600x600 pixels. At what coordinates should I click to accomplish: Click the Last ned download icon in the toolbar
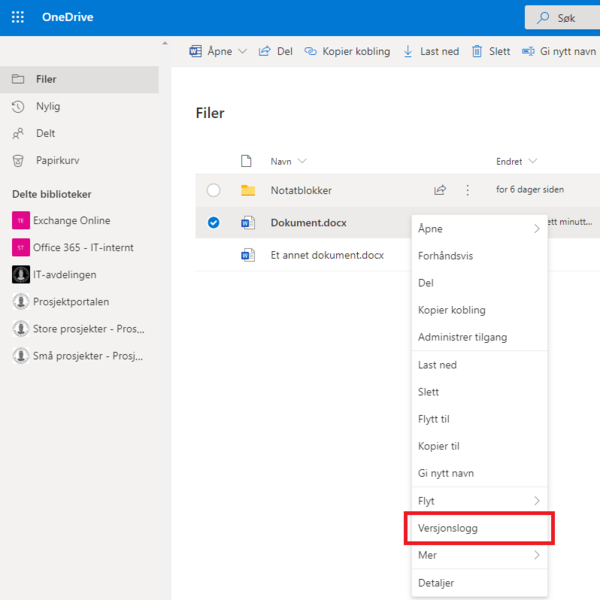pos(408,51)
